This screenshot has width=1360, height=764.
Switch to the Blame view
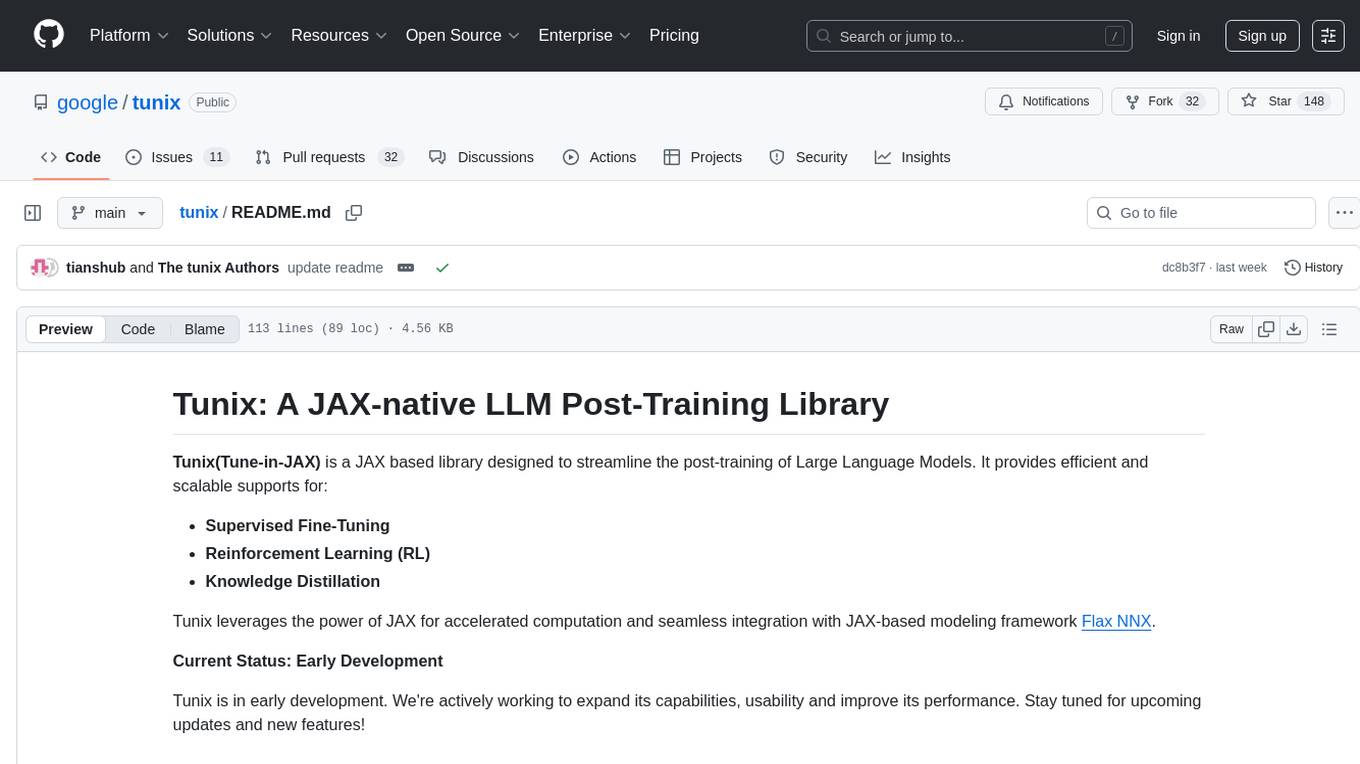coord(205,329)
